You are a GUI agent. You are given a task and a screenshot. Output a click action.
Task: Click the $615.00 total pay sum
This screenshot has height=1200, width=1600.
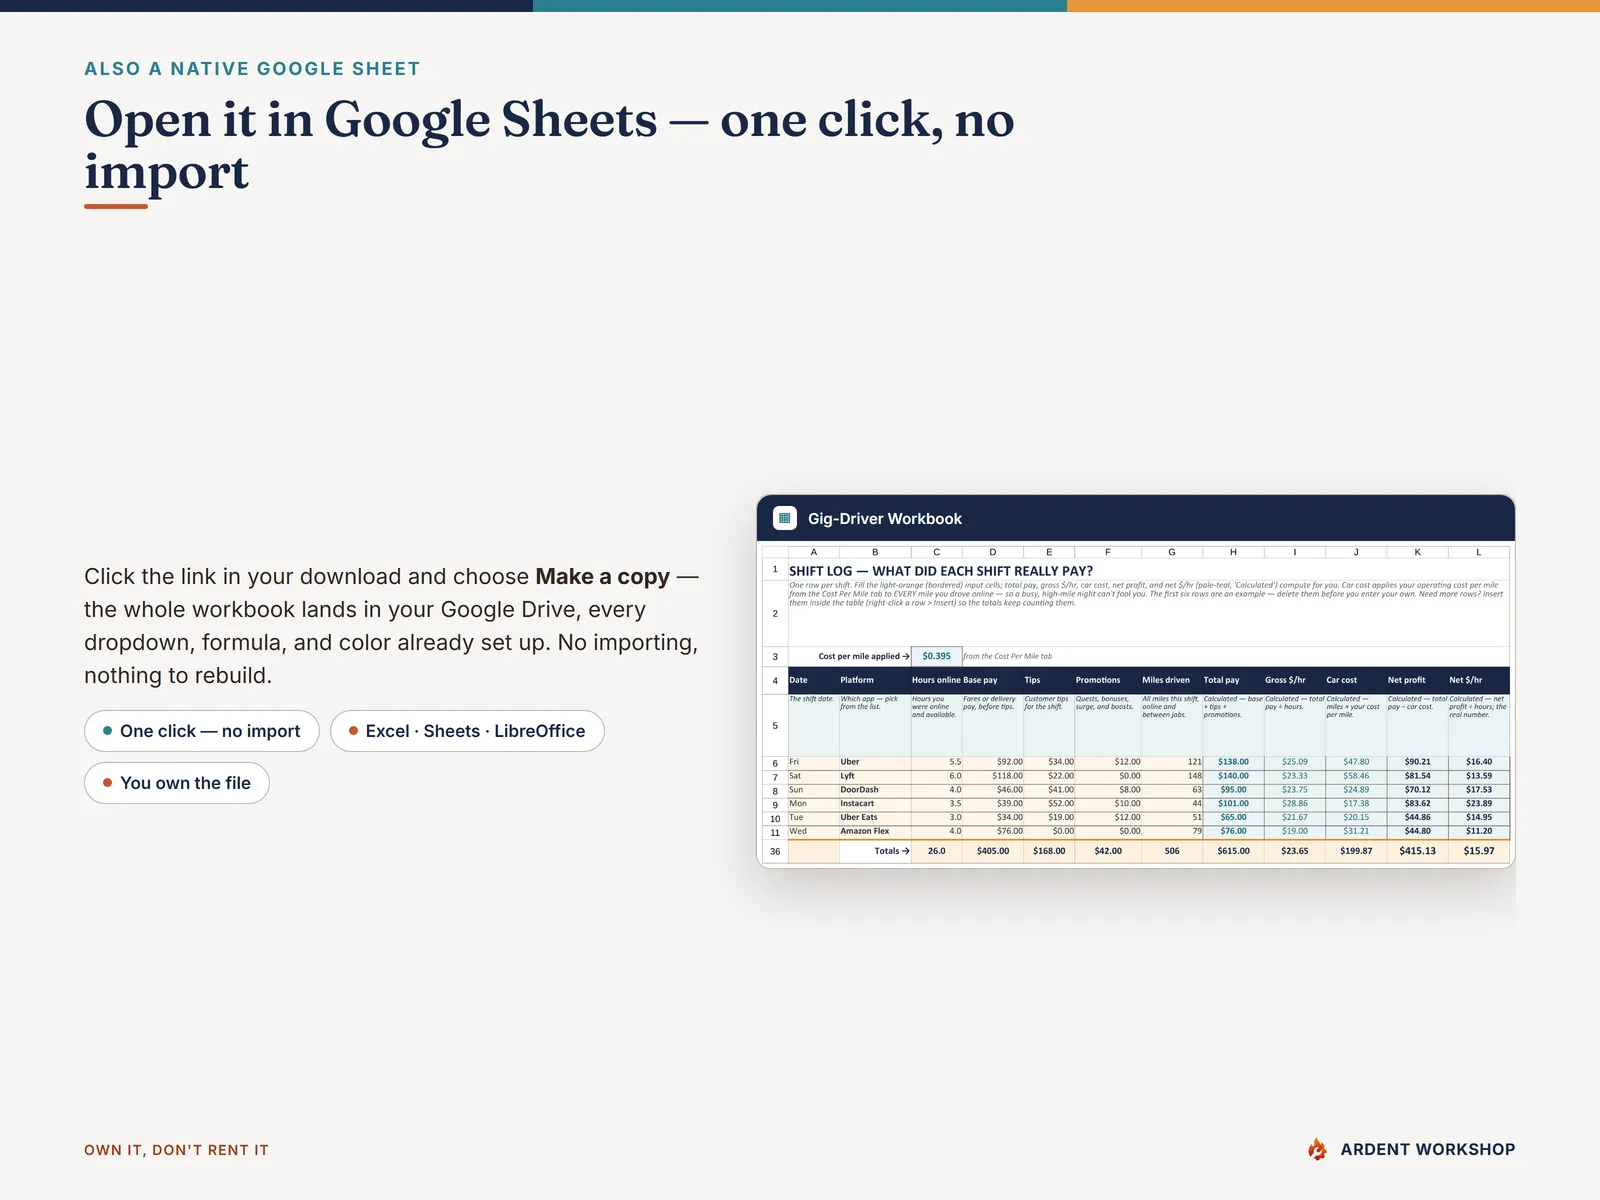click(x=1233, y=852)
